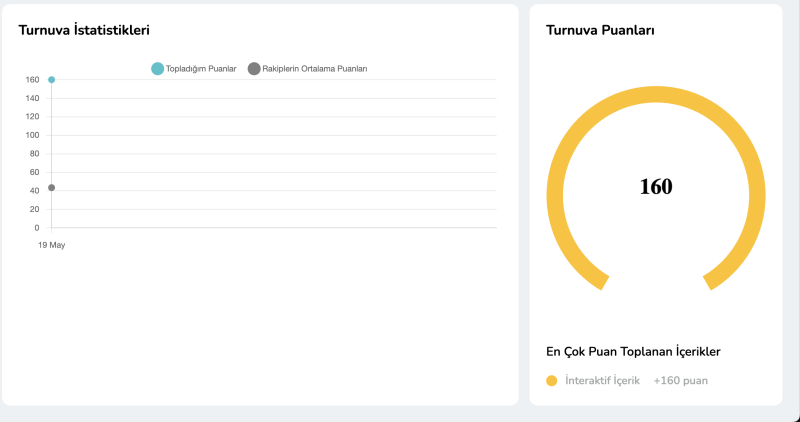The height and width of the screenshot is (422, 800).
Task: Click the Topladığım Puanlar legend text
Action: [x=201, y=69]
